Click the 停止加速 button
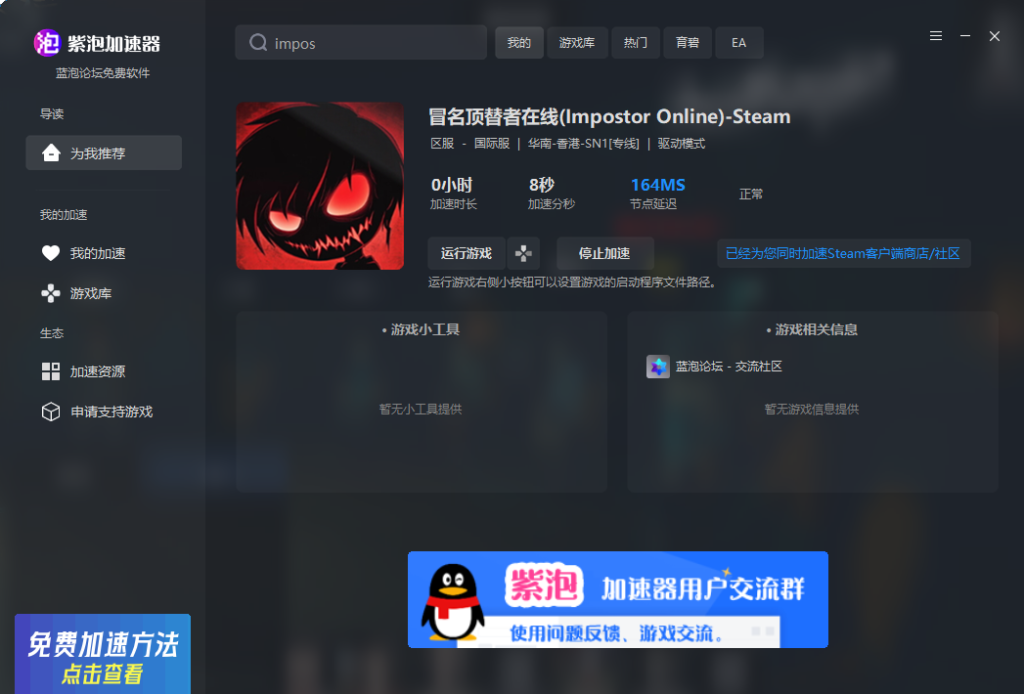Viewport: 1024px width, 694px height. pos(605,253)
